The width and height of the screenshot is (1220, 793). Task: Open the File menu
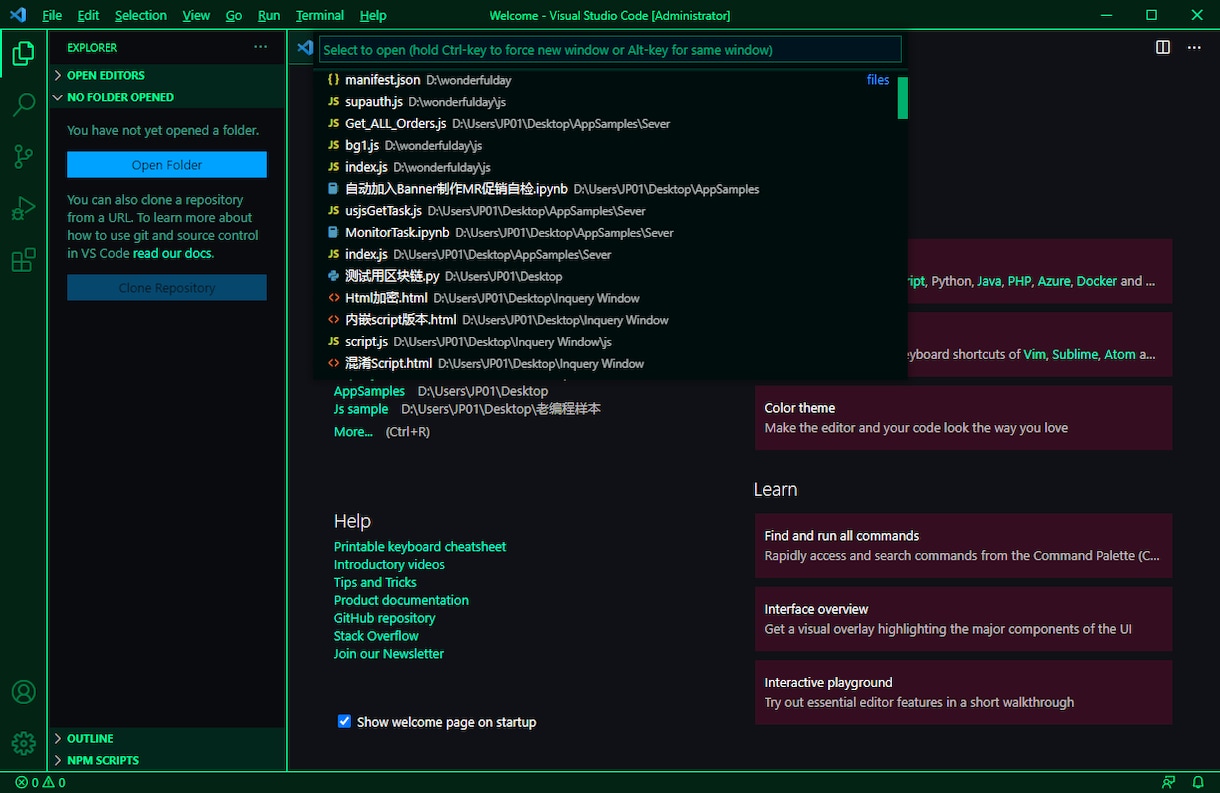click(52, 15)
